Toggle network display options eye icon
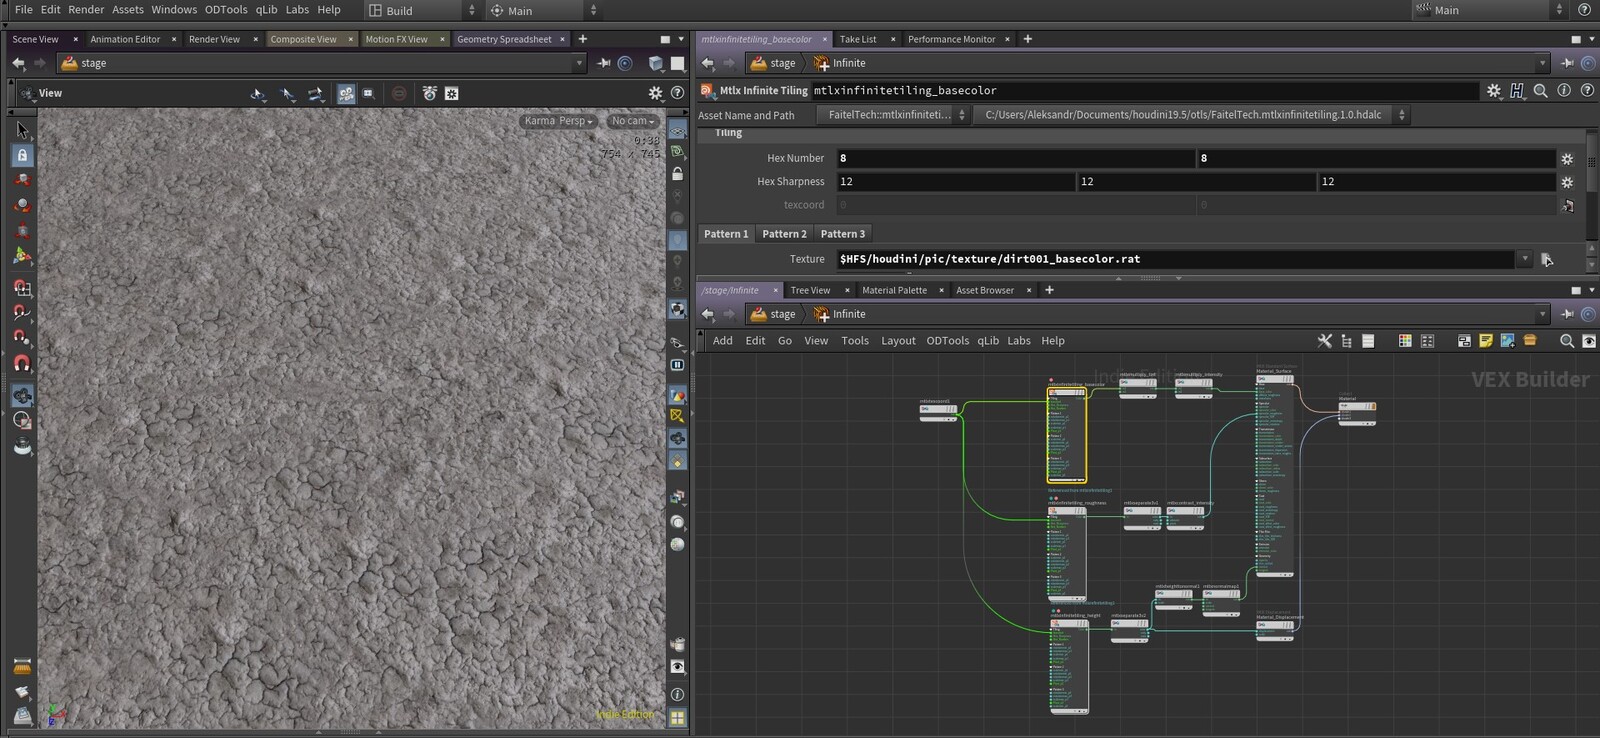Screen dimensions: 1600x738 tap(1588, 341)
